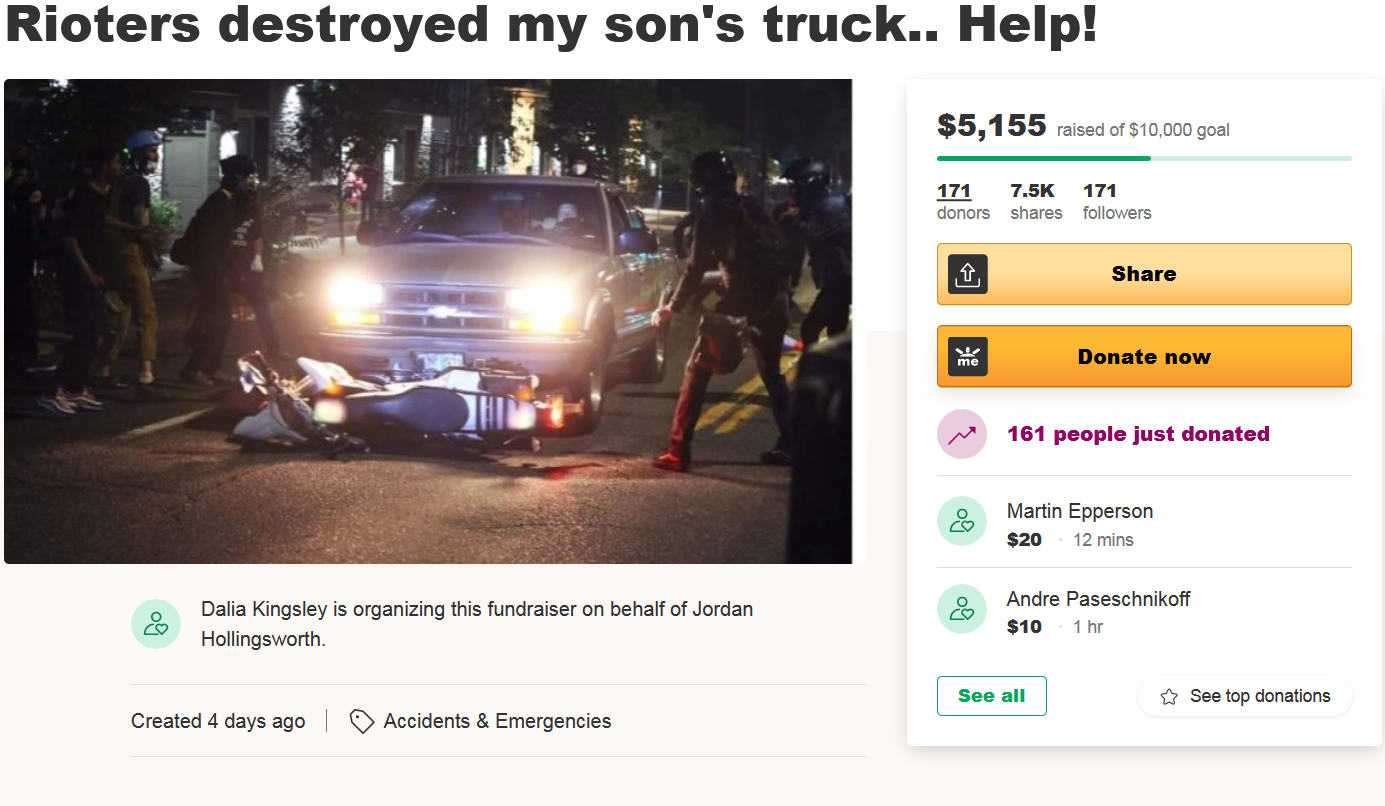Click the star icon in See top donations
This screenshot has height=806, width=1385.
1169,697
